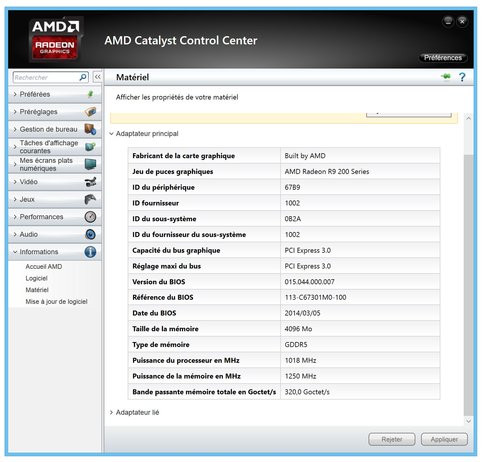Expand Tâches d'affichage courantes section
The width and height of the screenshot is (485, 462).
click(x=55, y=147)
